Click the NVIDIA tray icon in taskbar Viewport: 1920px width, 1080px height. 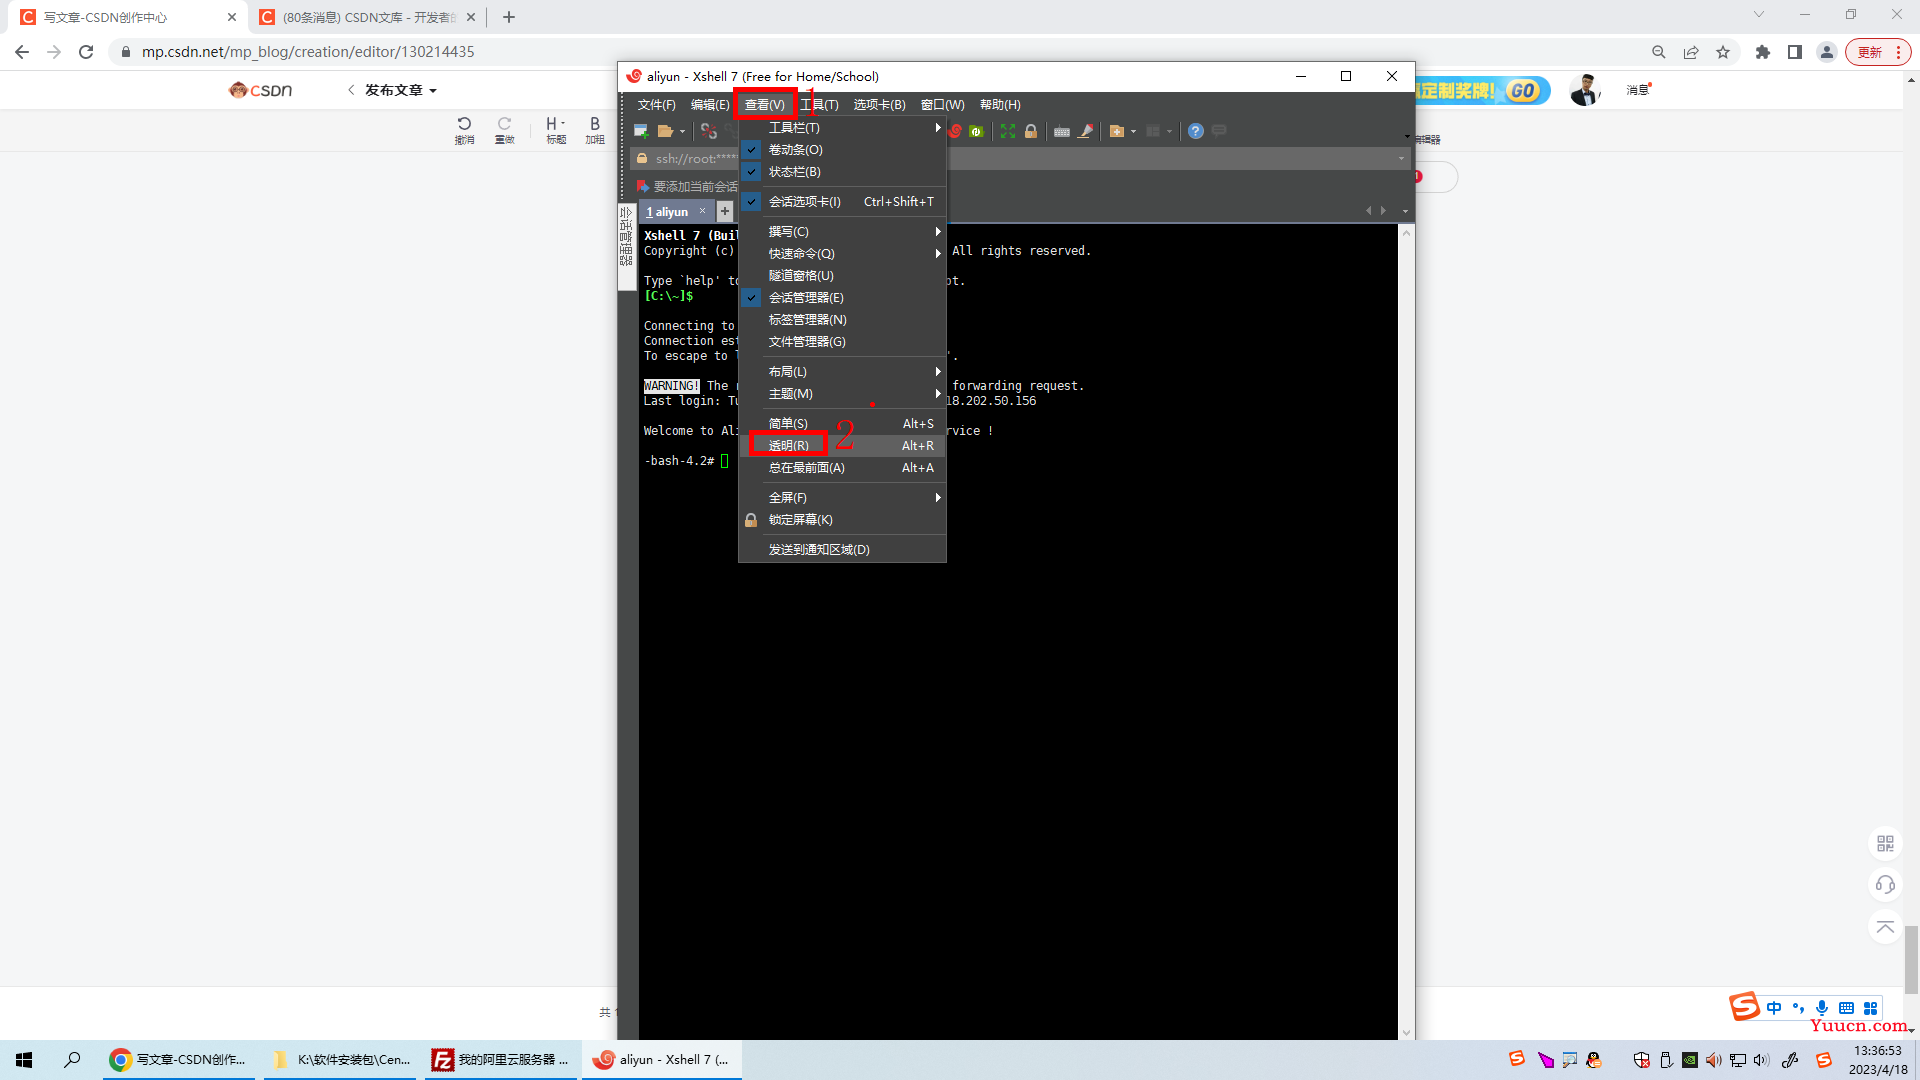click(x=1690, y=1060)
